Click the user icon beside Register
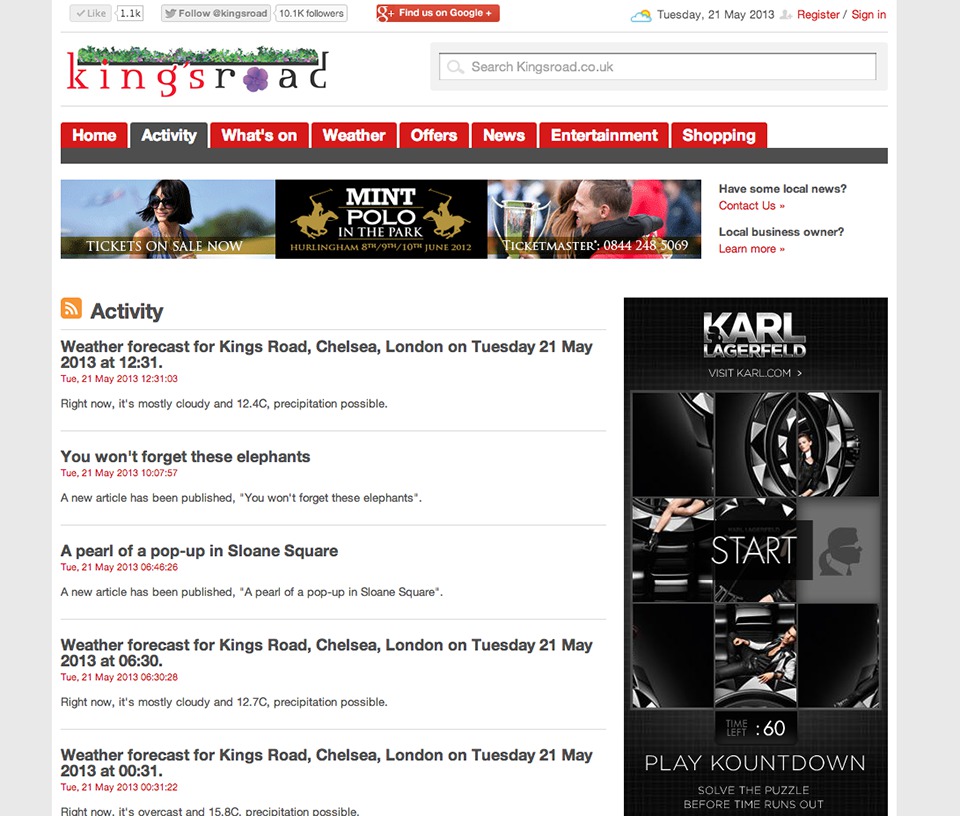Viewport: 960px width, 816px height. pos(786,15)
